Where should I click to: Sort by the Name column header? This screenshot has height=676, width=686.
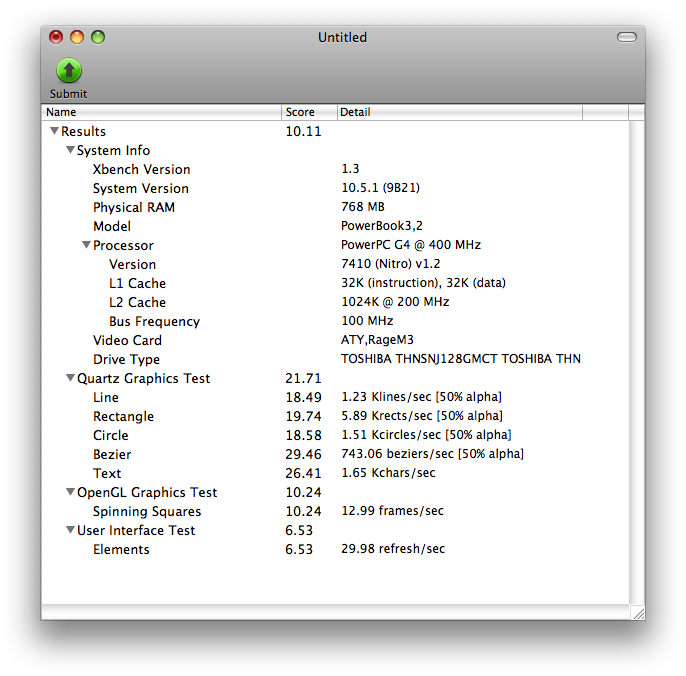point(161,112)
